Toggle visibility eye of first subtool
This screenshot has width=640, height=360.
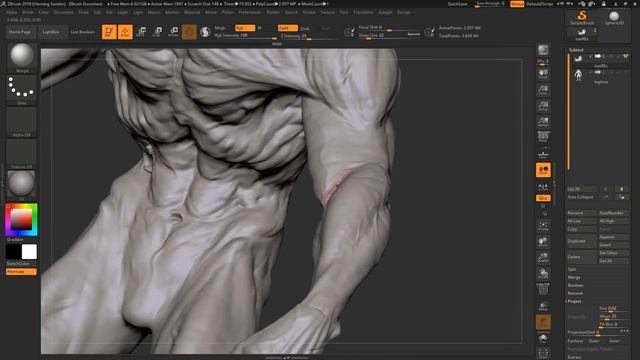coord(626,56)
